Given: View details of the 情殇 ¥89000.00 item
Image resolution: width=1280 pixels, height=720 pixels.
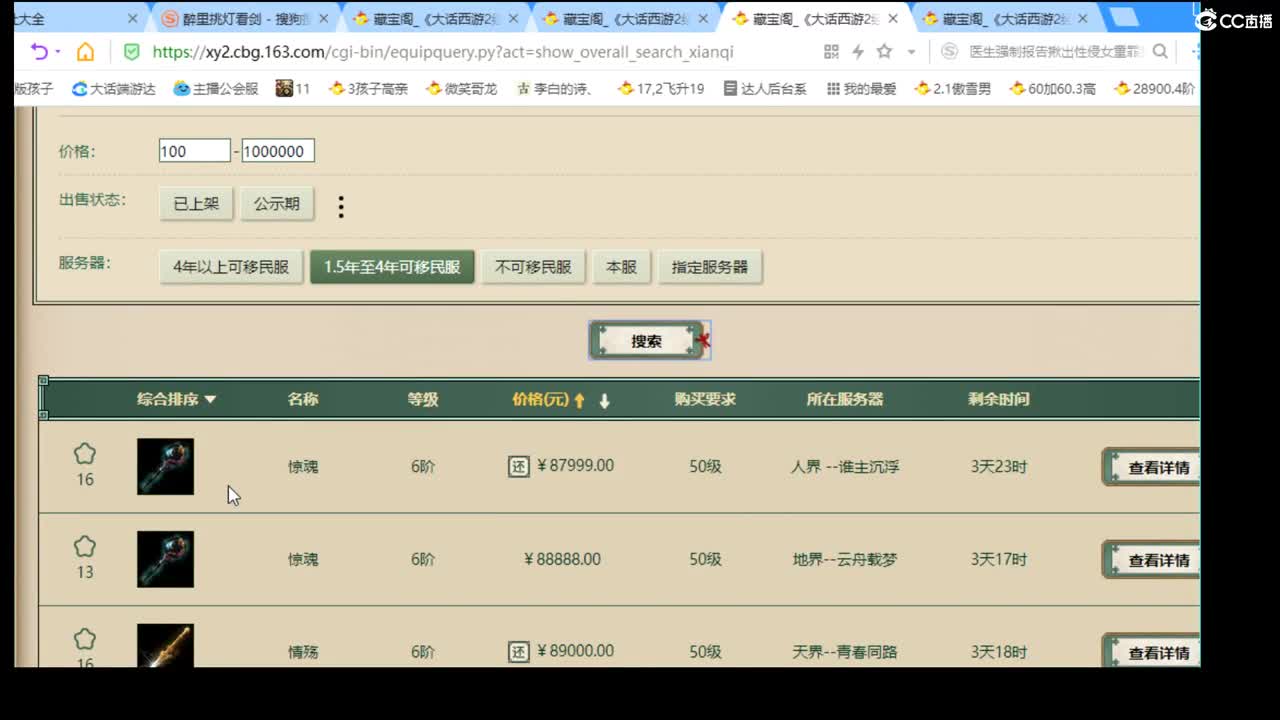Looking at the screenshot, I should [x=1151, y=652].
